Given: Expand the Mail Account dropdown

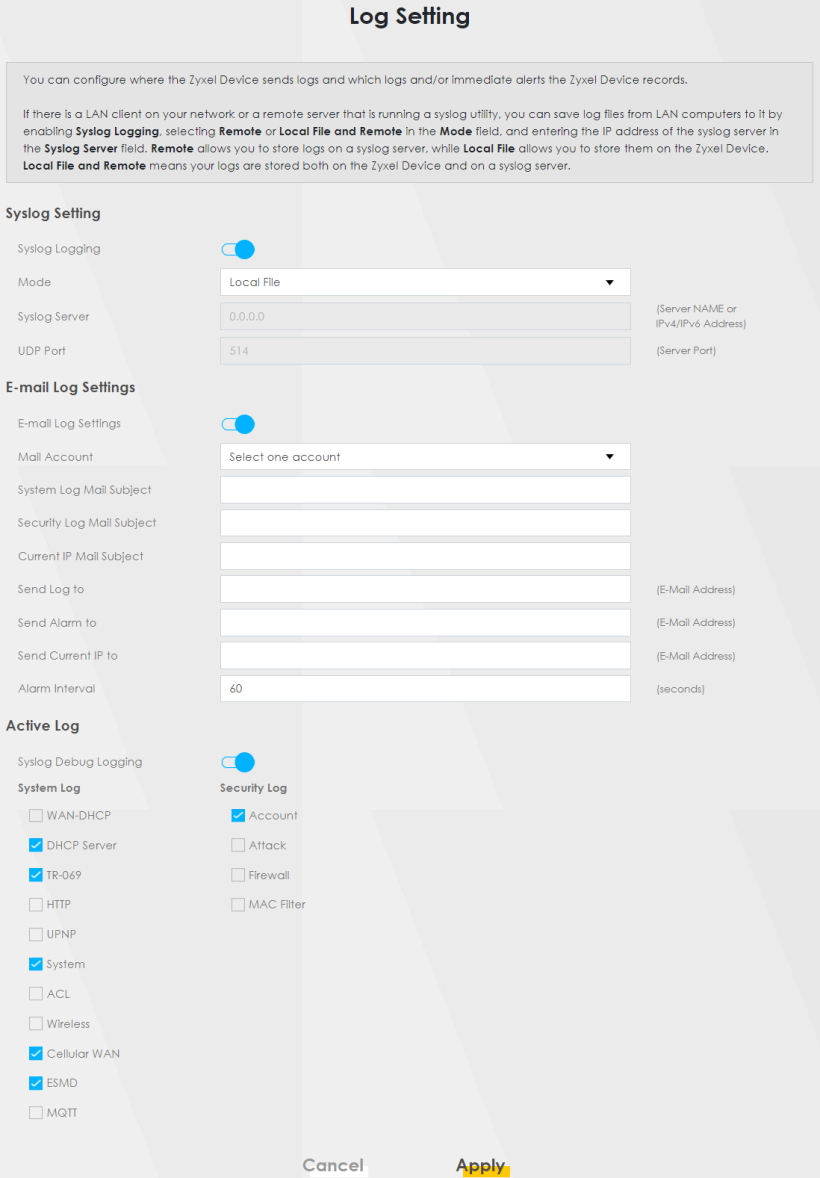Looking at the screenshot, I should coord(424,457).
